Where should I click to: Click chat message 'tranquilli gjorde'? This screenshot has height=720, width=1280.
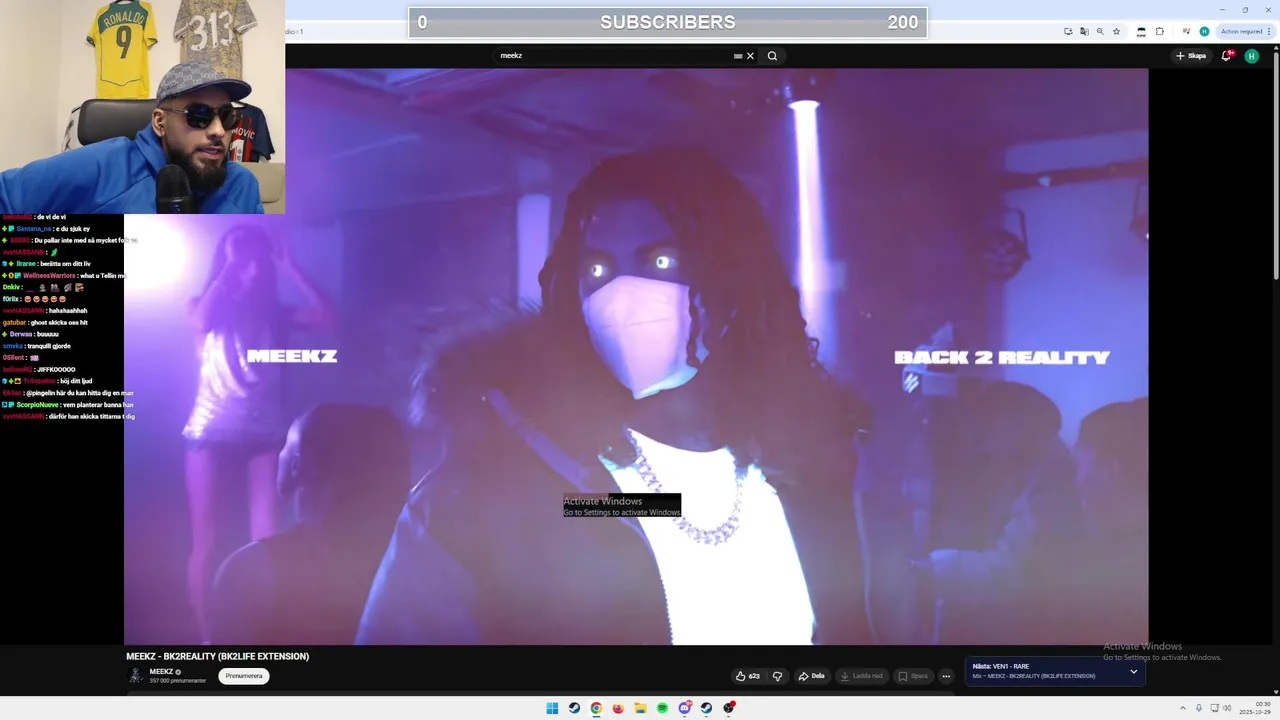49,346
